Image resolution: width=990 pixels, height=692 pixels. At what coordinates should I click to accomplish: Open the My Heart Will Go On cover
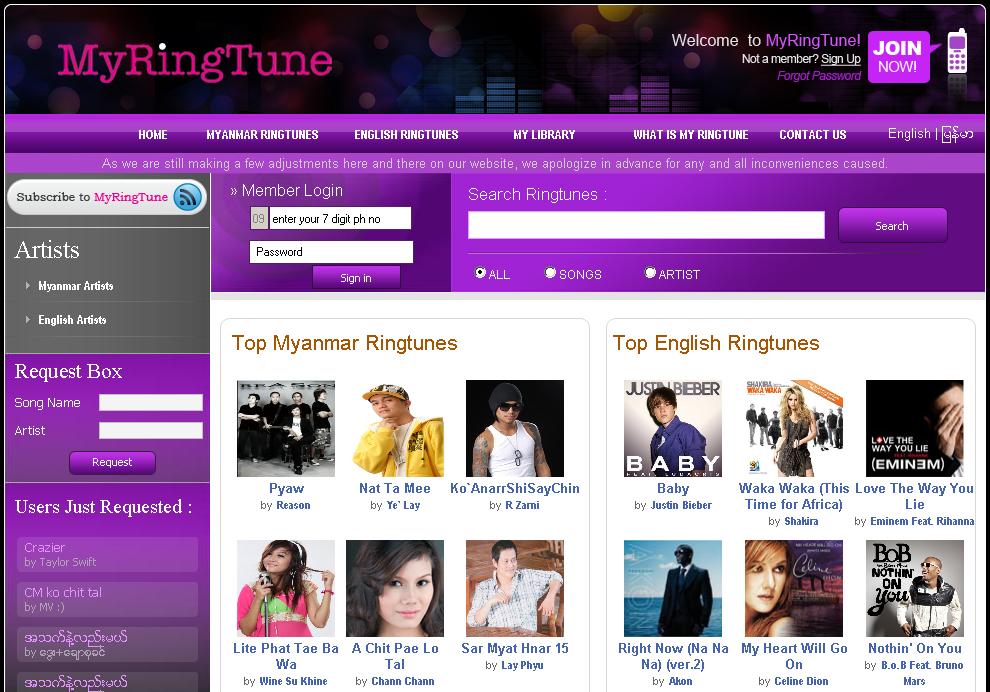[794, 588]
